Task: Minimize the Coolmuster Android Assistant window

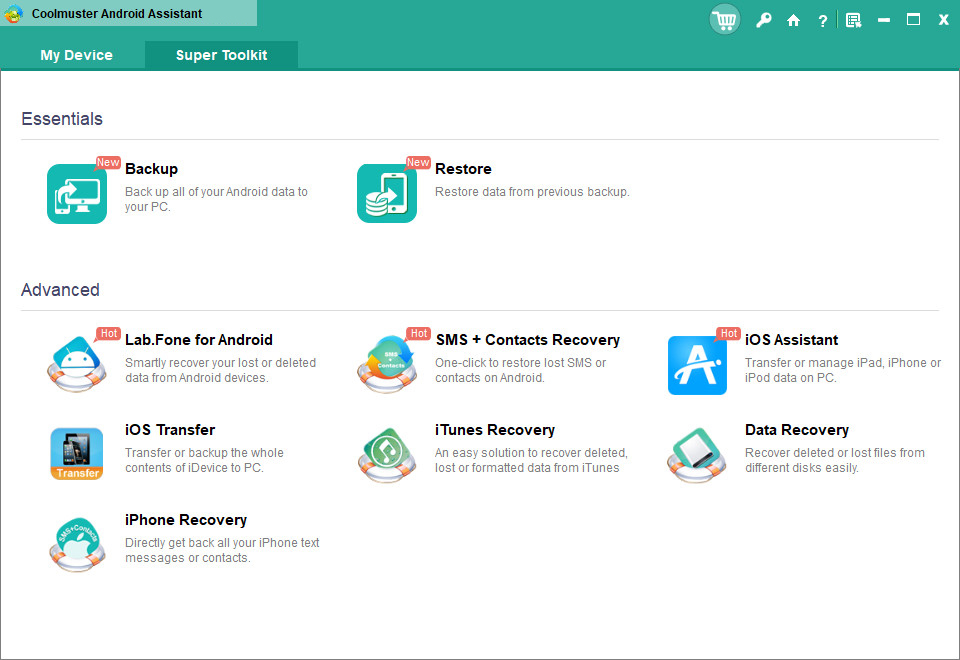Action: (x=883, y=20)
